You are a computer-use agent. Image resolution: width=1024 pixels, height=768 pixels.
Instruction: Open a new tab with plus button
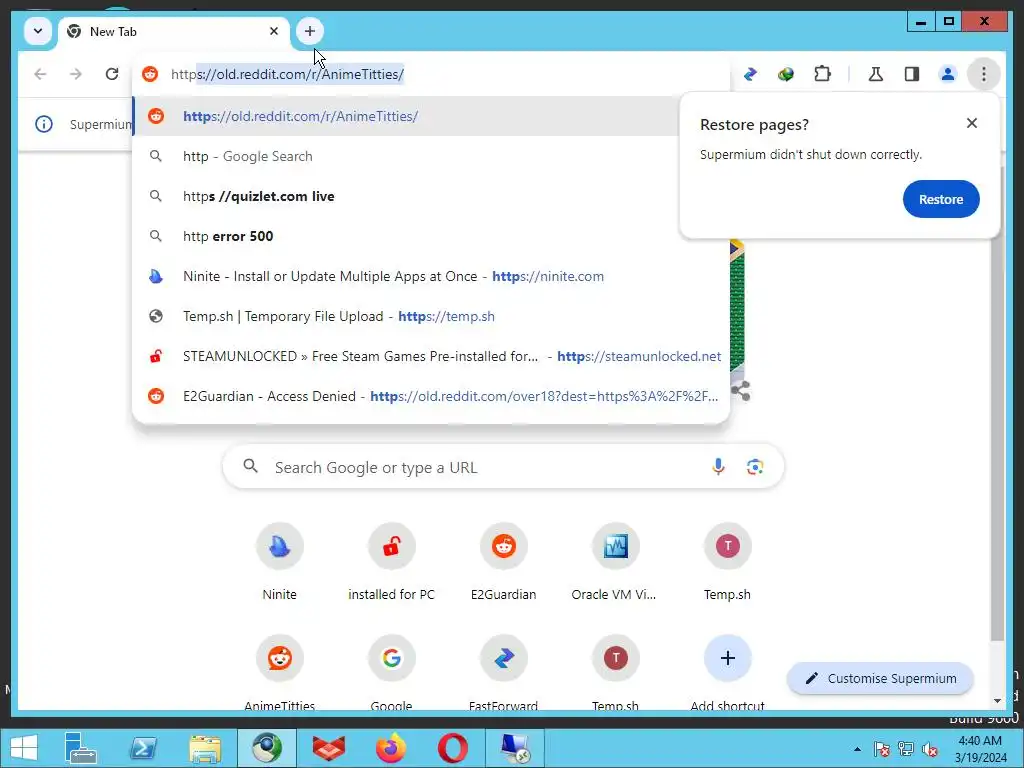[x=310, y=31]
